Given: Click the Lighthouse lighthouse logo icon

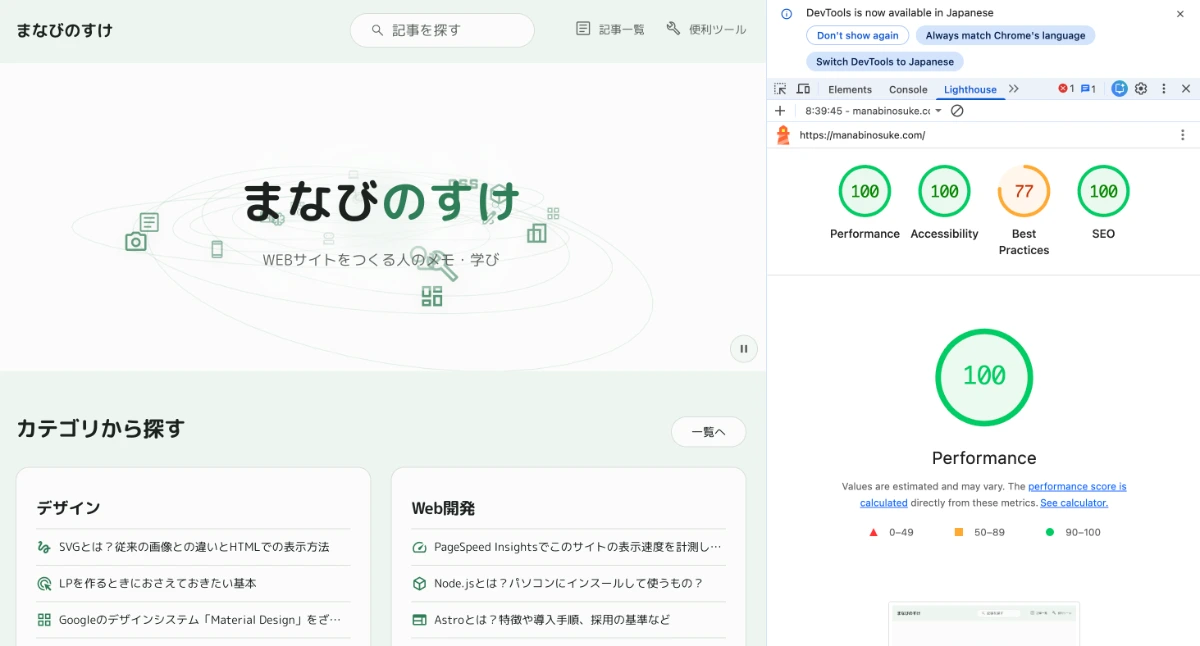Looking at the screenshot, I should pyautogui.click(x=783, y=135).
